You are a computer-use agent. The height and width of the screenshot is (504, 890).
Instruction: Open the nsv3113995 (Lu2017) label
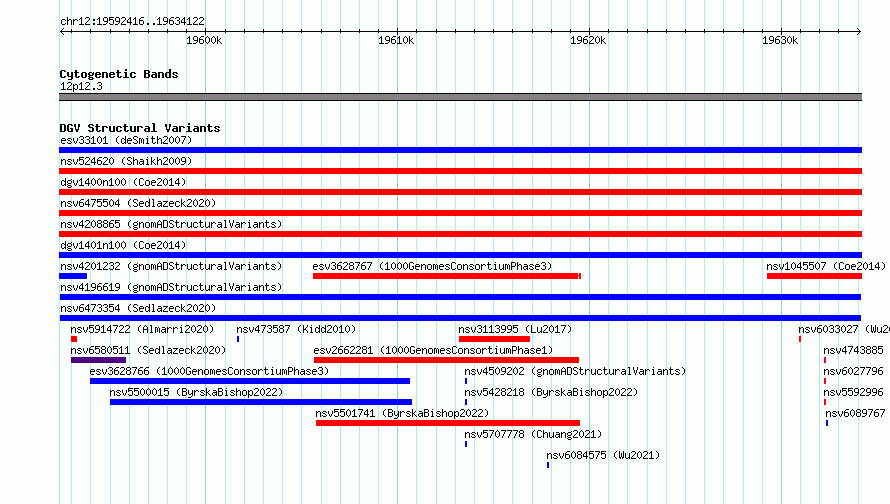pos(515,329)
